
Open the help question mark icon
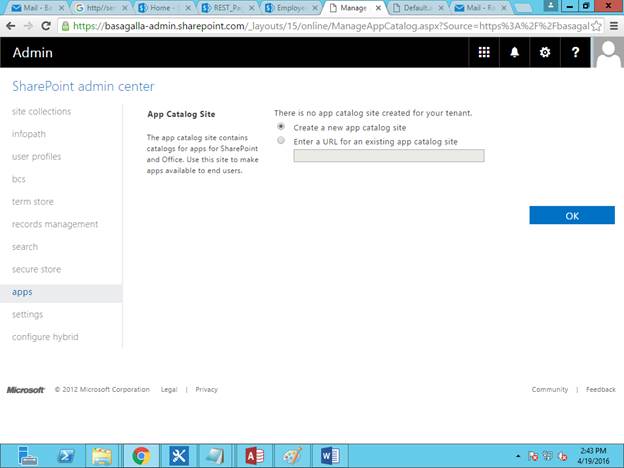tap(575, 52)
